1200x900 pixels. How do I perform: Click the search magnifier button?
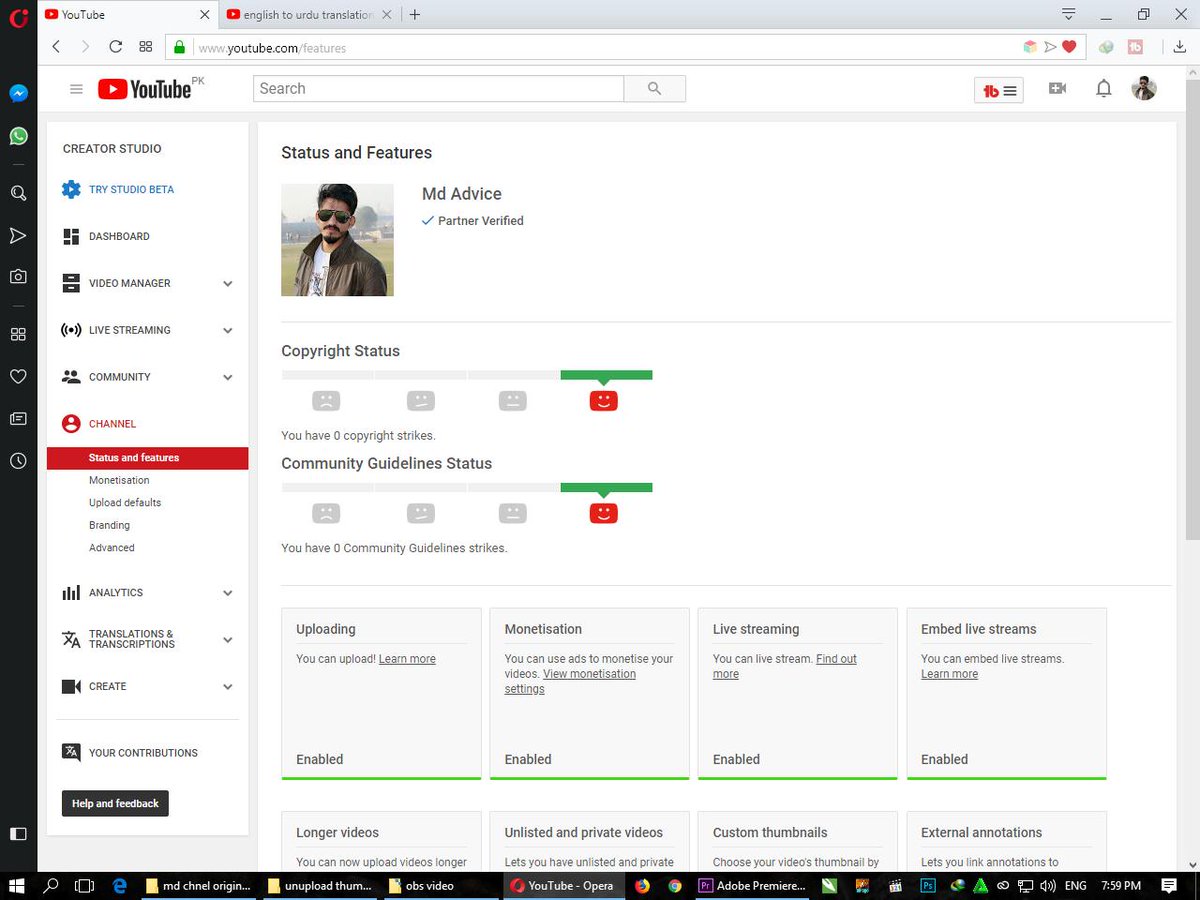(x=654, y=89)
